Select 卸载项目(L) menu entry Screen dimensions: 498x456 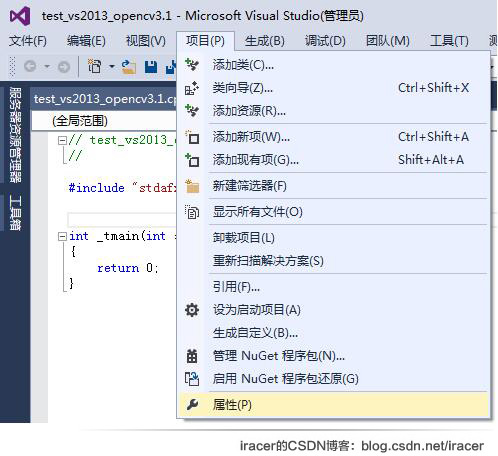tap(333, 238)
